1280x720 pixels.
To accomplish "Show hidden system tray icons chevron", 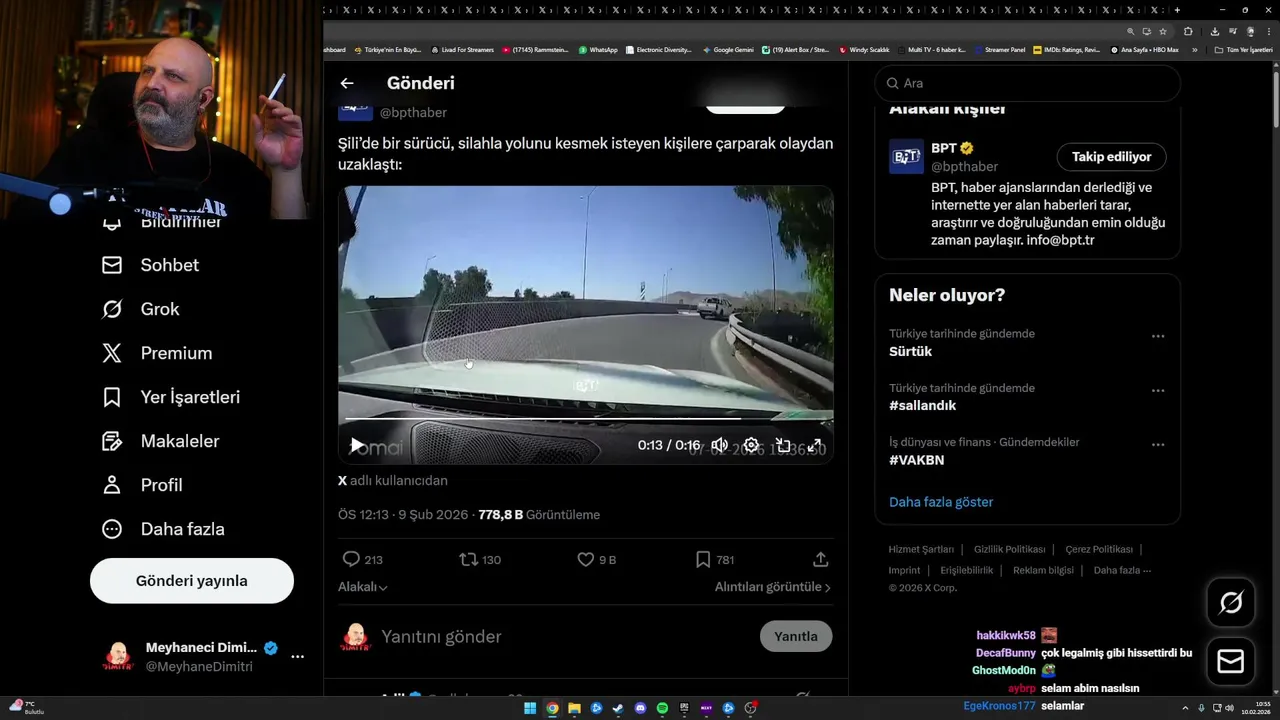I will (x=1186, y=708).
